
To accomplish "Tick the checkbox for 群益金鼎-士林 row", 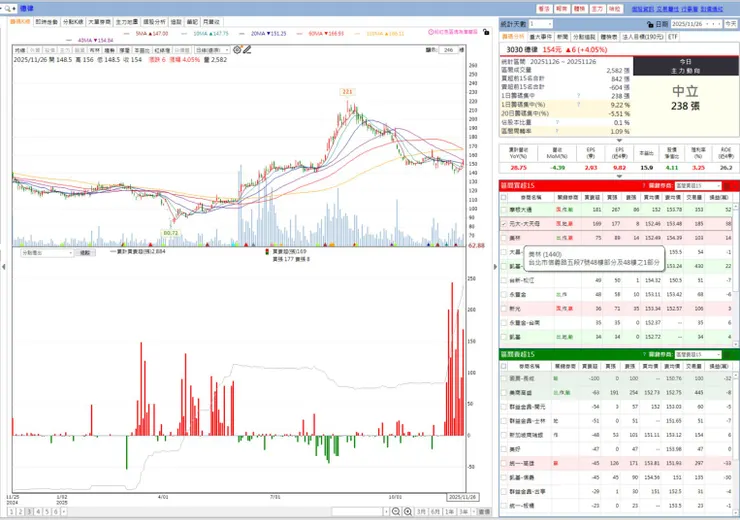I will click(x=504, y=421).
